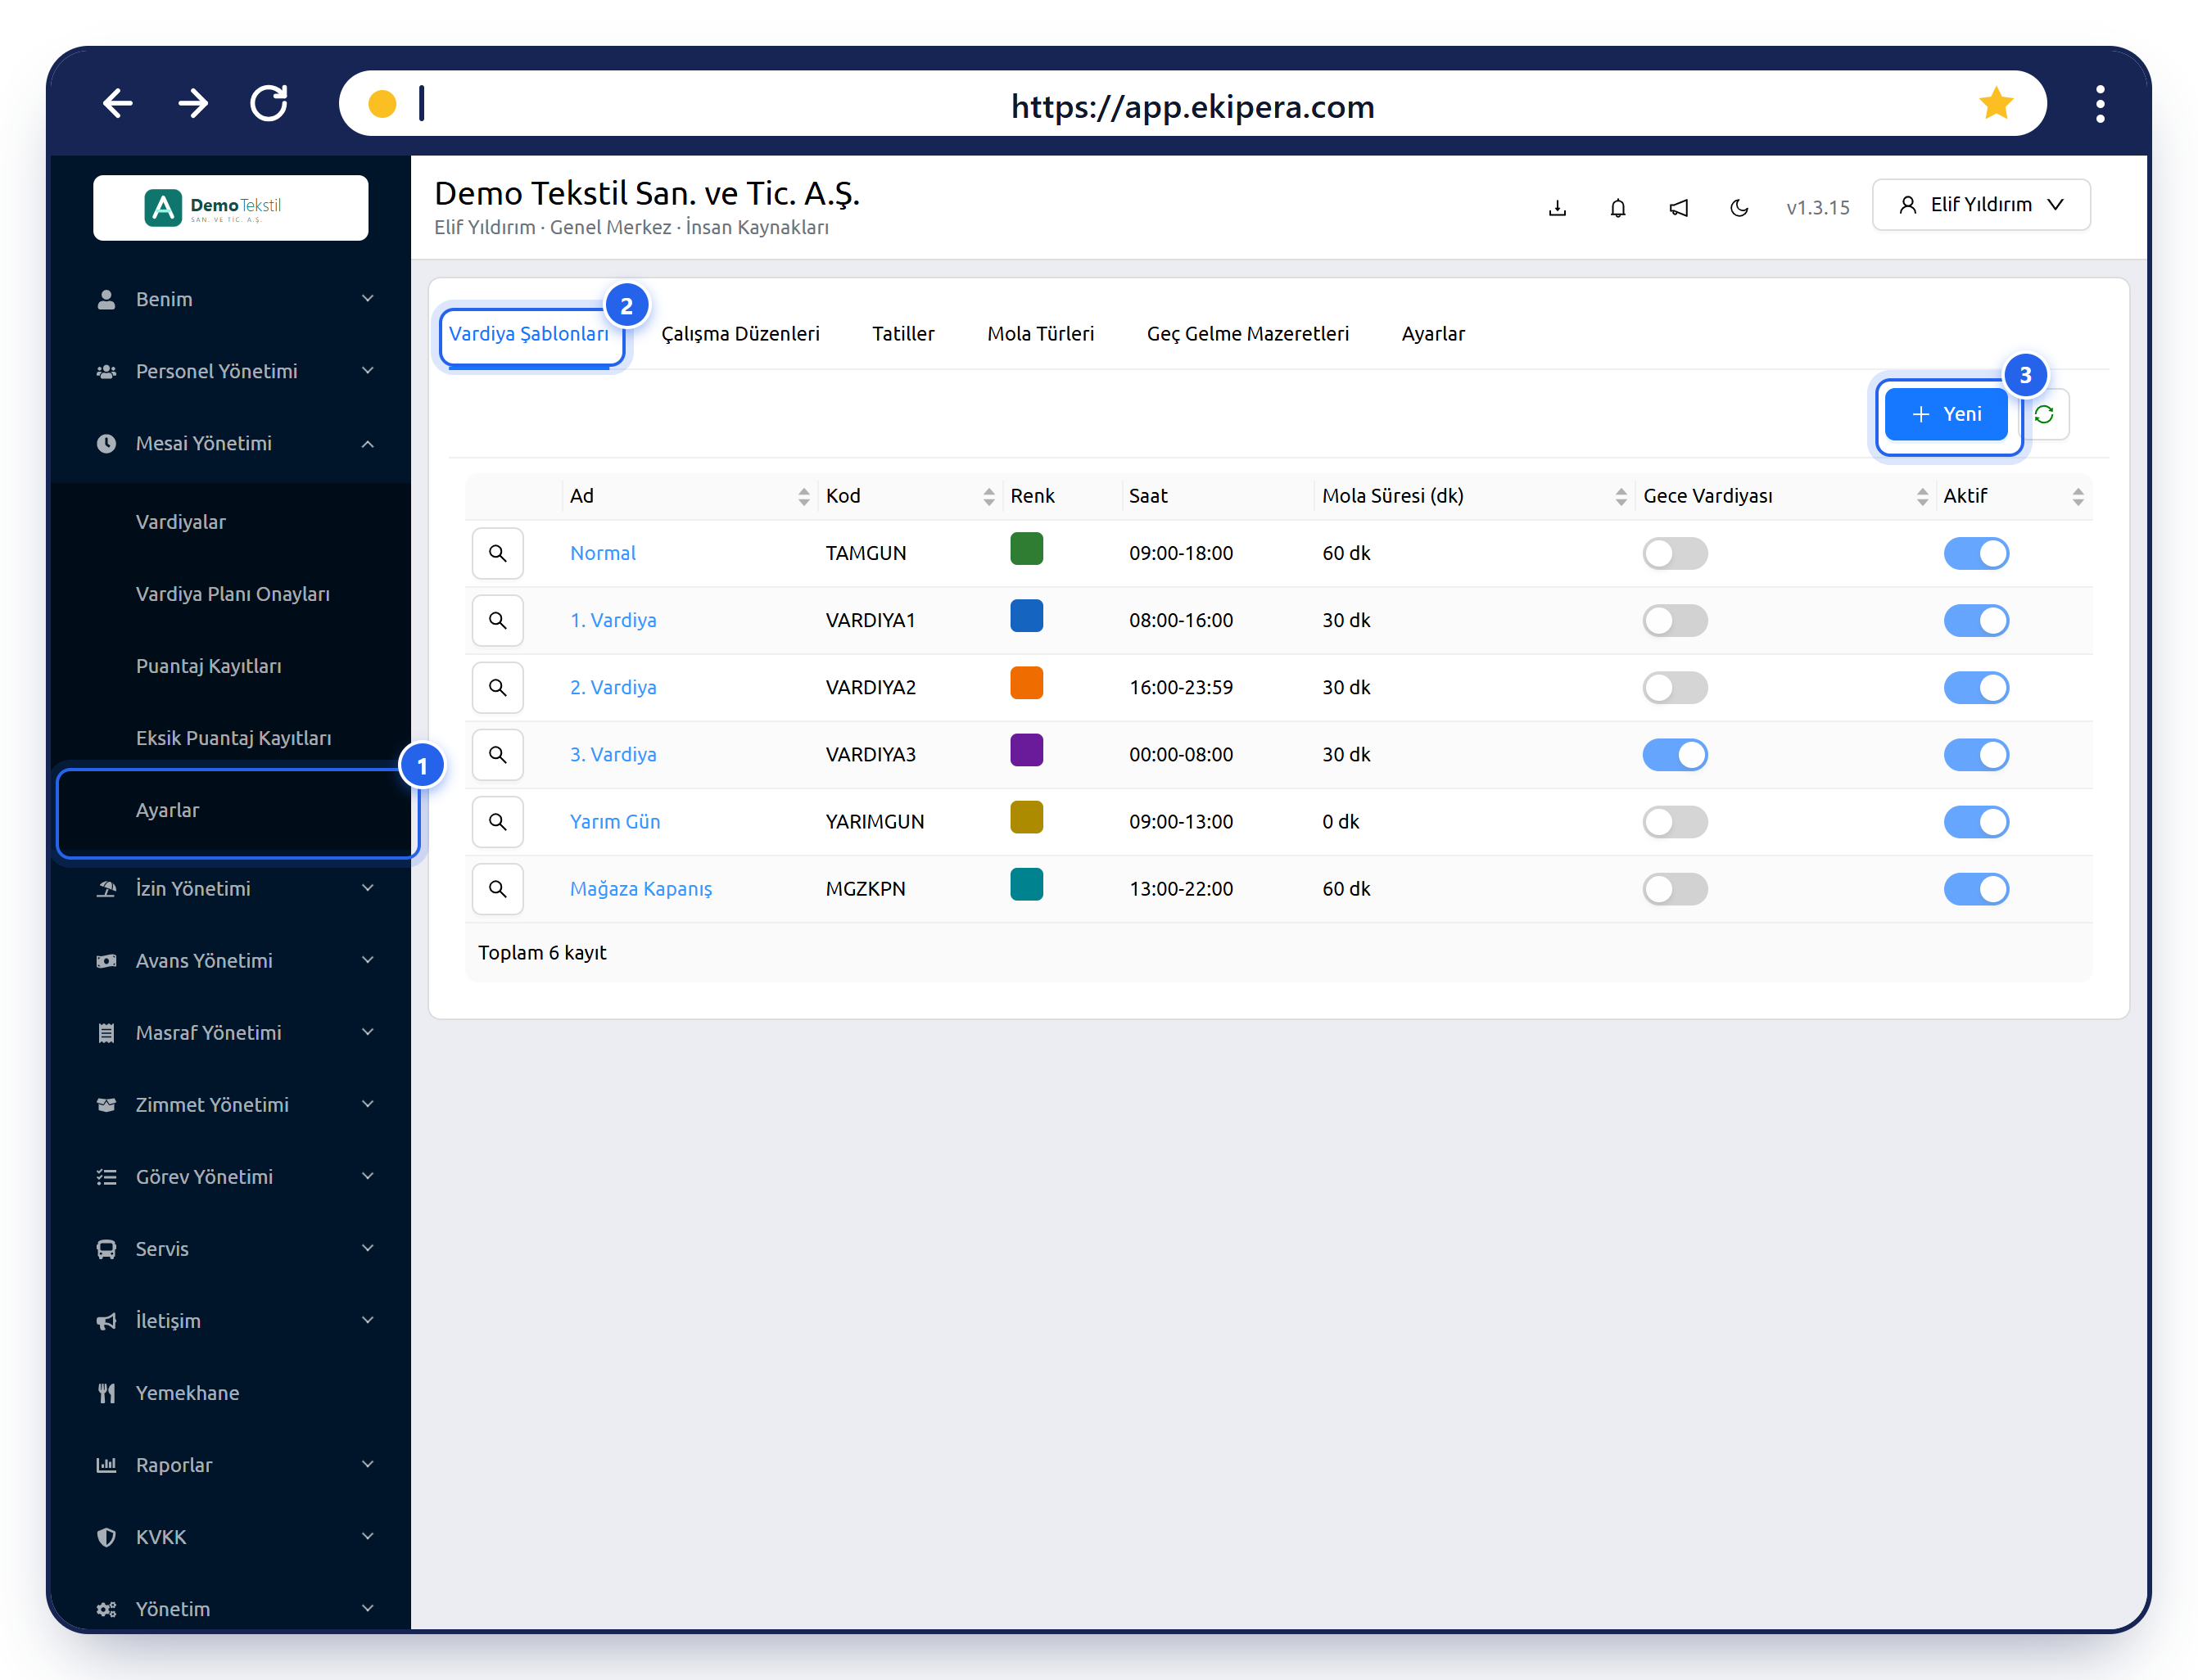2198x1680 pixels.
Task: Click the green refresh list icon
Action: pyautogui.click(x=2045, y=414)
